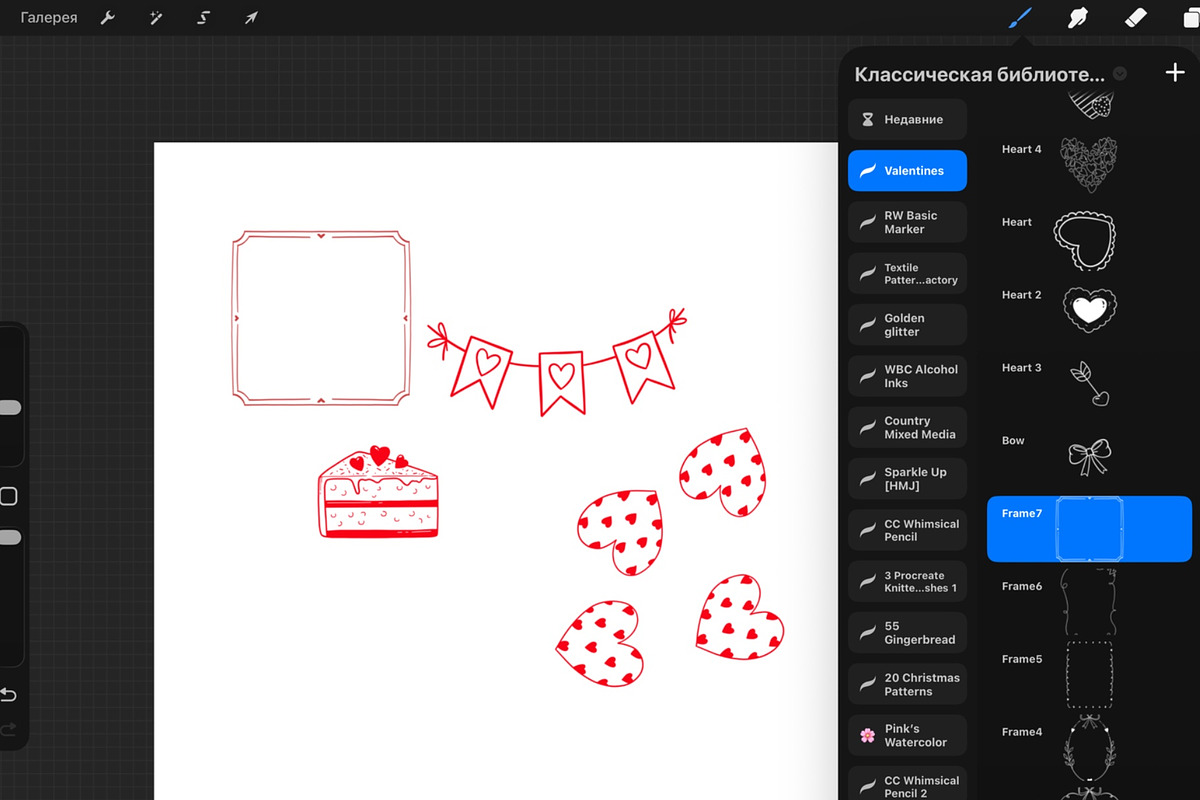1200x800 pixels.
Task: Open the Textile Pattern Factory set
Action: 907,274
